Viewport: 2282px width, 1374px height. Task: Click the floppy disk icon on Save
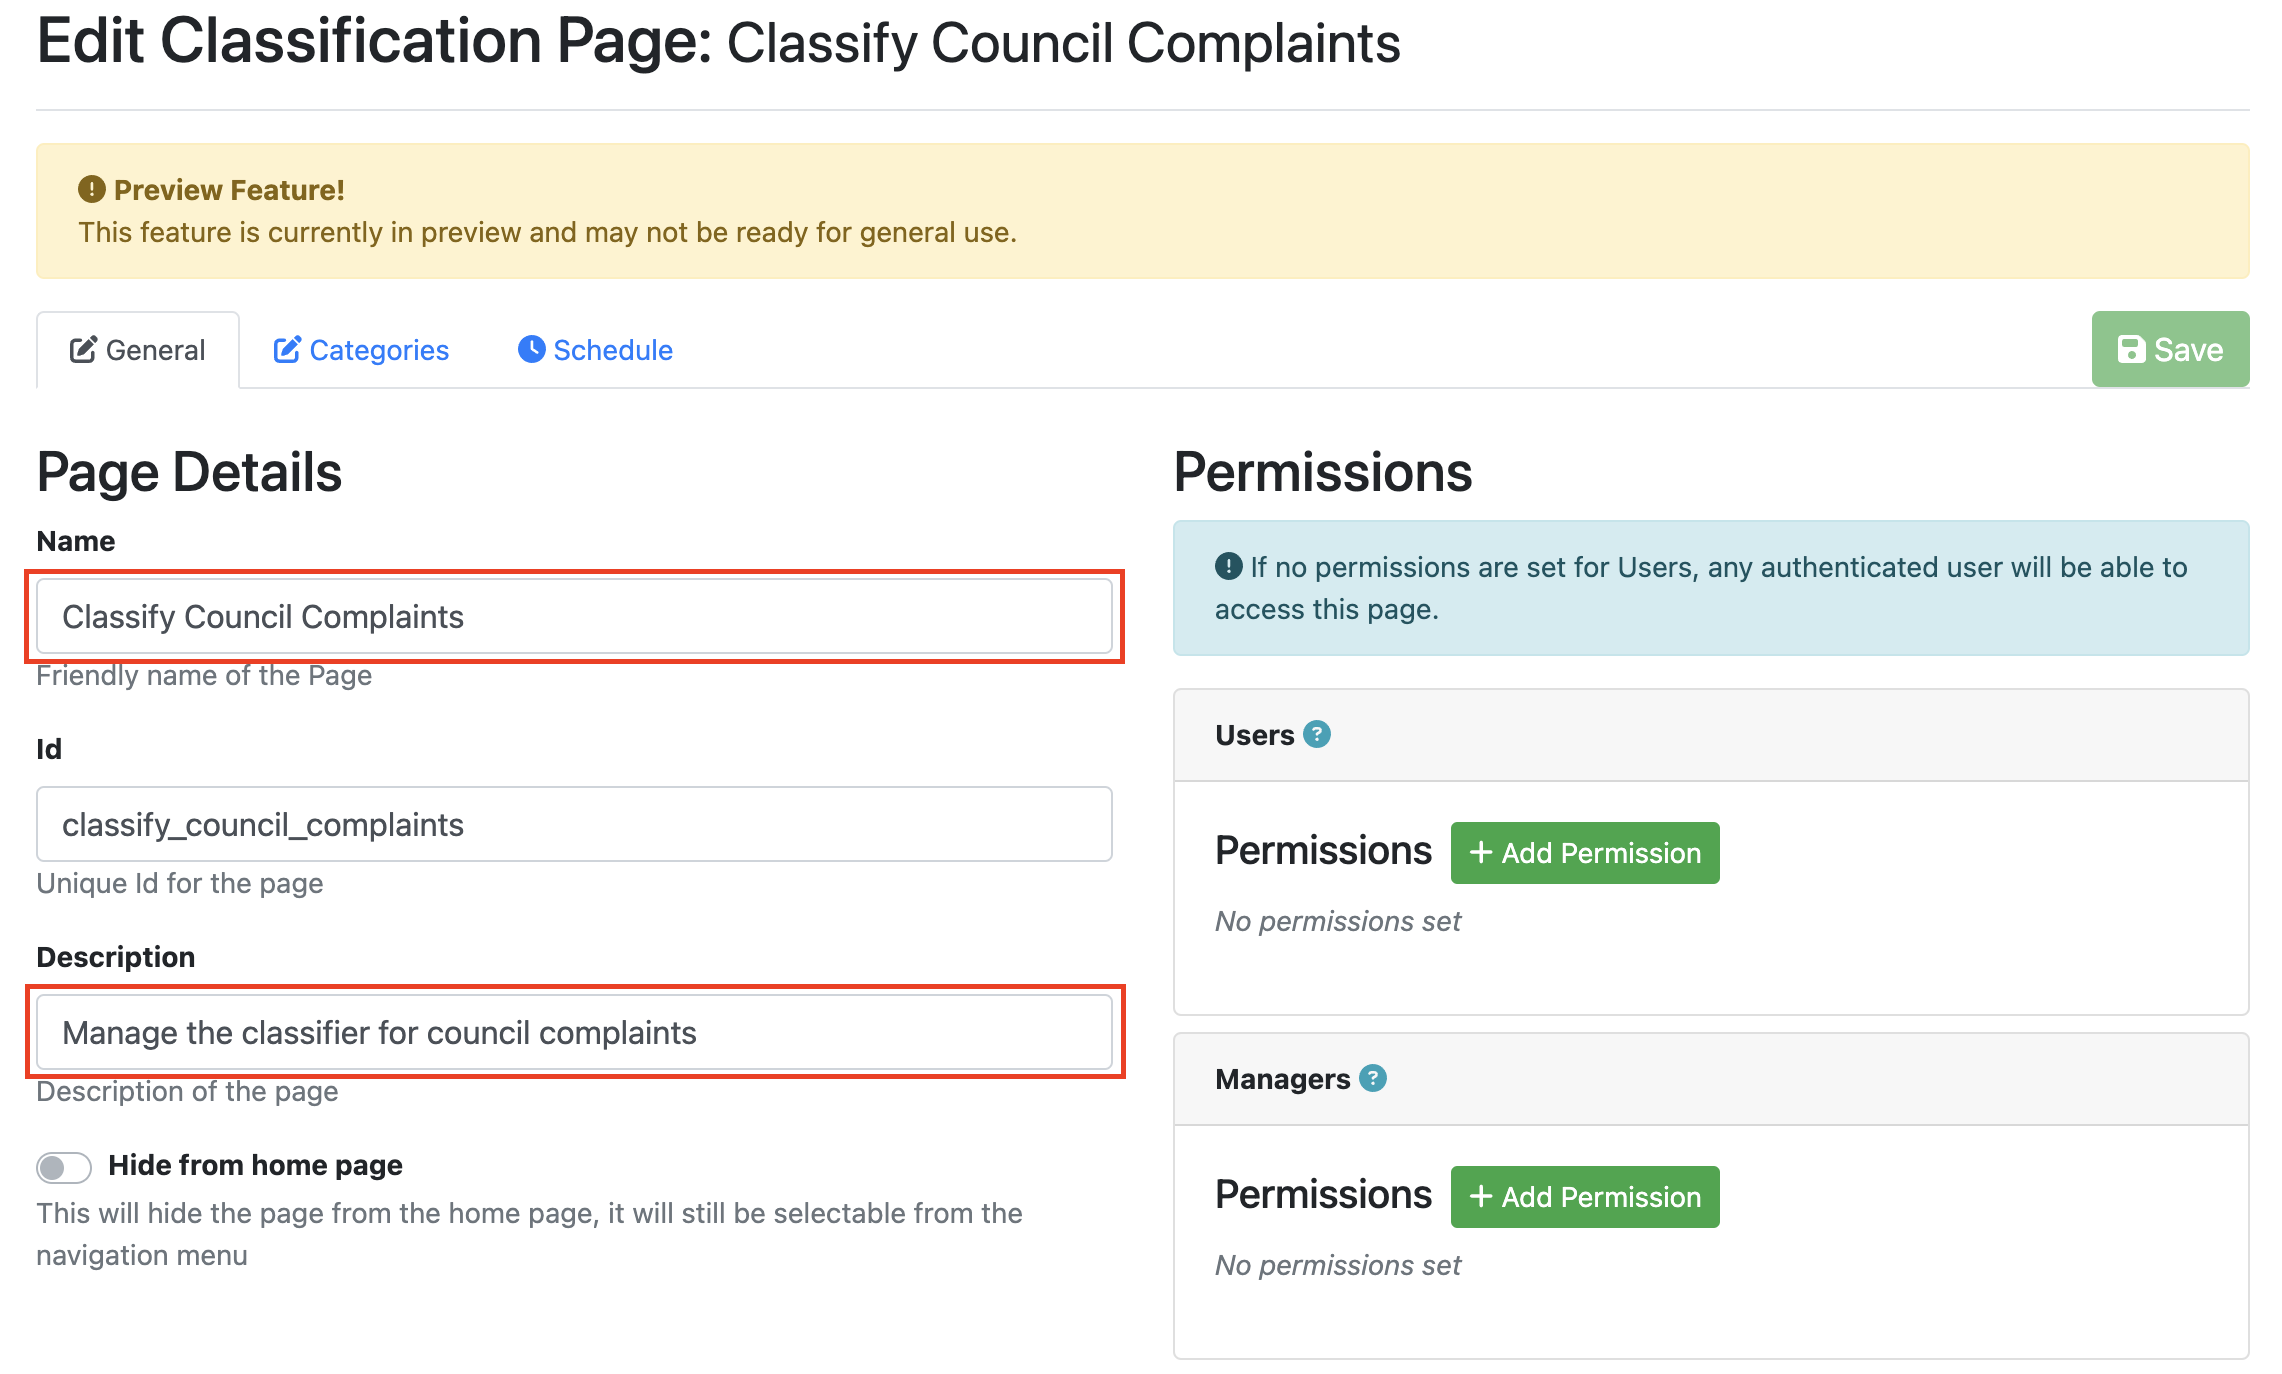[2131, 350]
